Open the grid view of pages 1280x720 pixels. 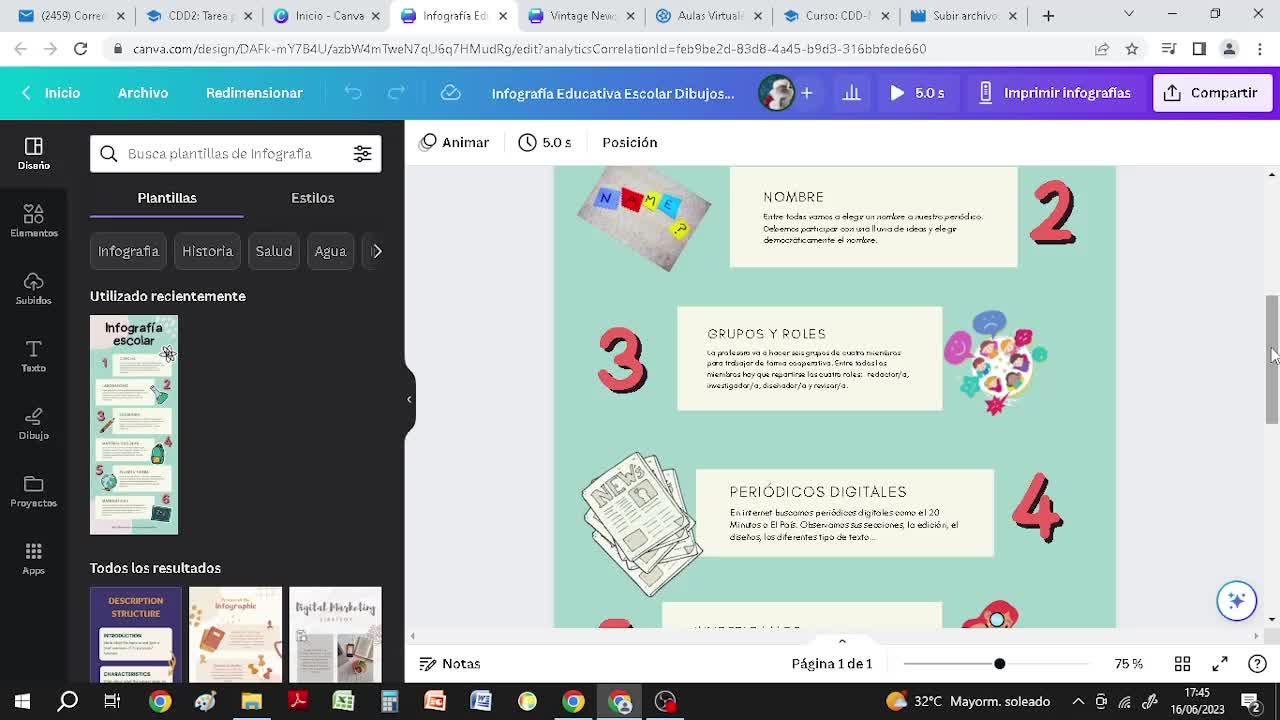pos(1182,664)
